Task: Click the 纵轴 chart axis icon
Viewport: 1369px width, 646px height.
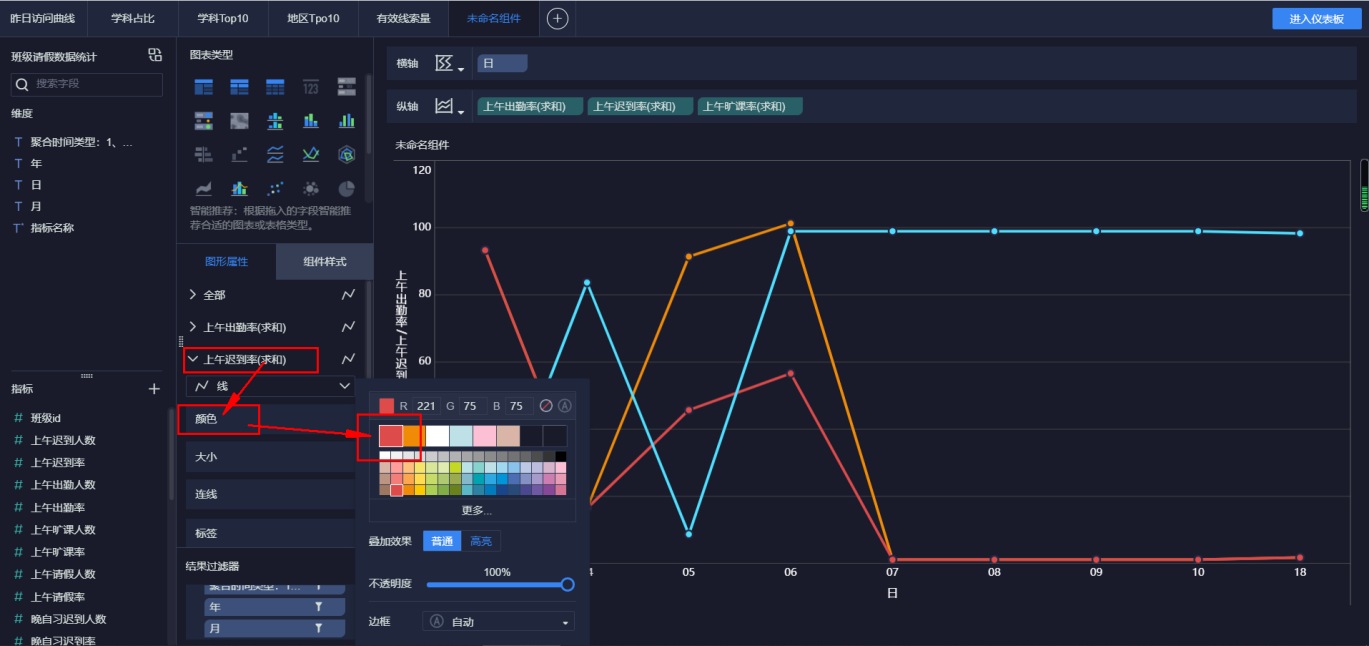Action: click(x=444, y=106)
